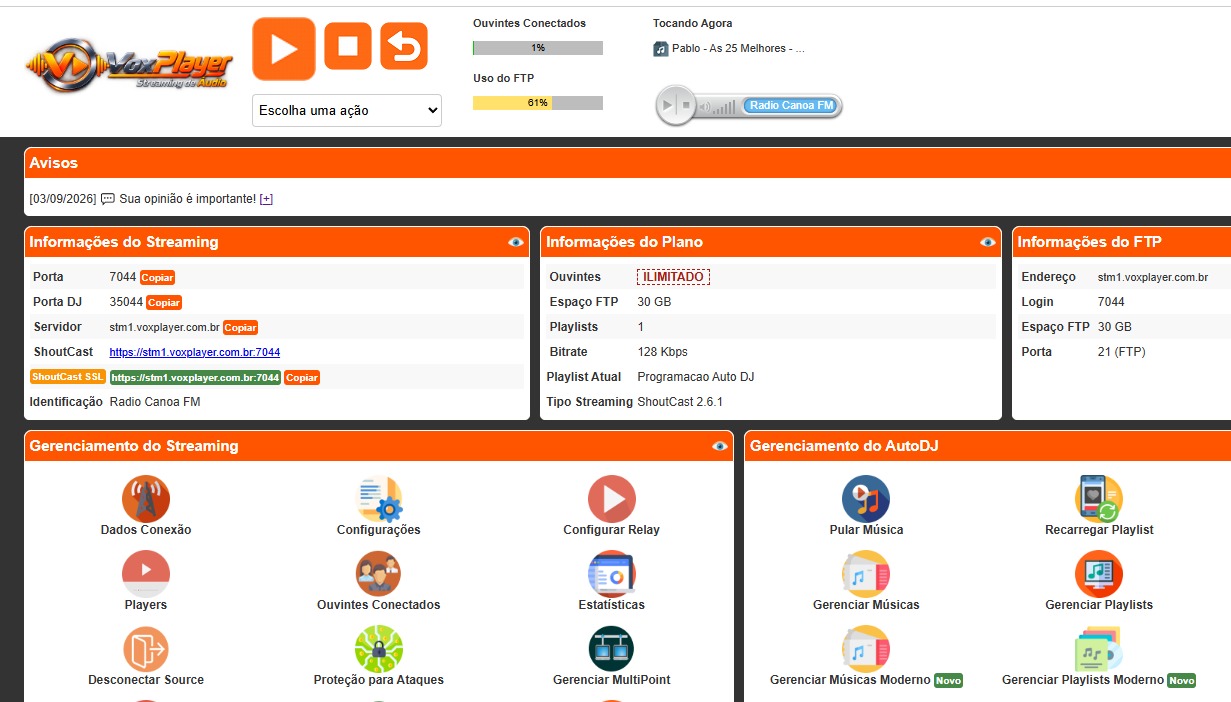The image size is (1231, 702).
Task: Click the Ouvintes Conectados progress bar
Action: point(538,48)
